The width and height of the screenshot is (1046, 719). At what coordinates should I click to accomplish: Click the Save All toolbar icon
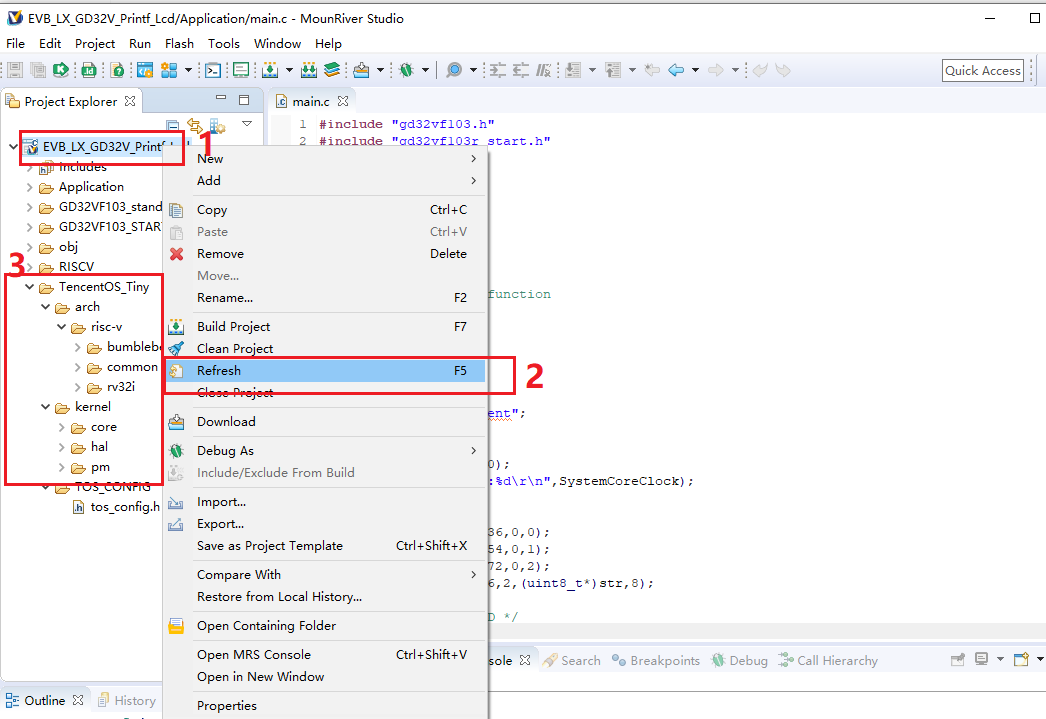coord(38,70)
